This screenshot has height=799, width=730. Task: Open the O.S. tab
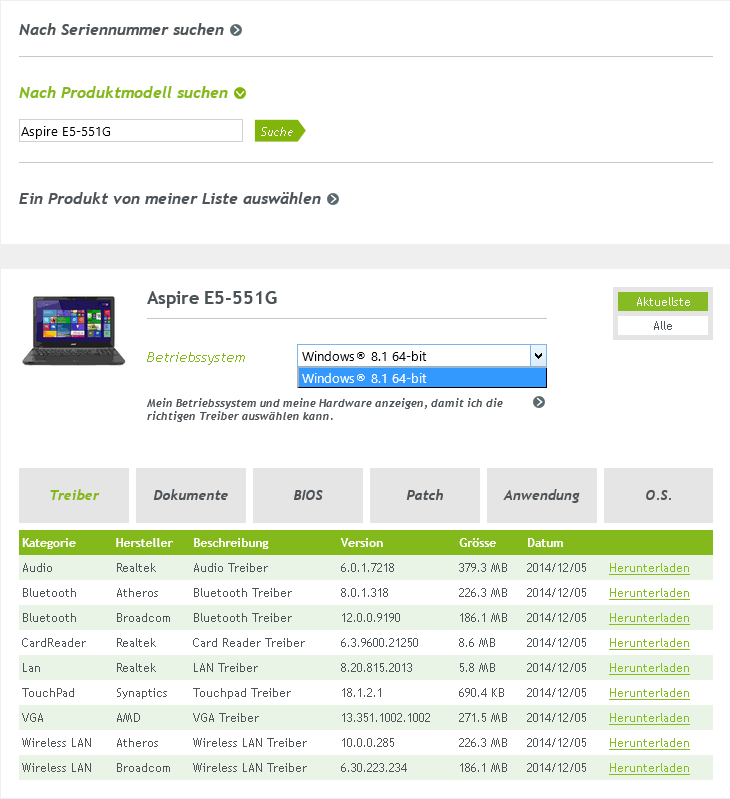[x=658, y=495]
